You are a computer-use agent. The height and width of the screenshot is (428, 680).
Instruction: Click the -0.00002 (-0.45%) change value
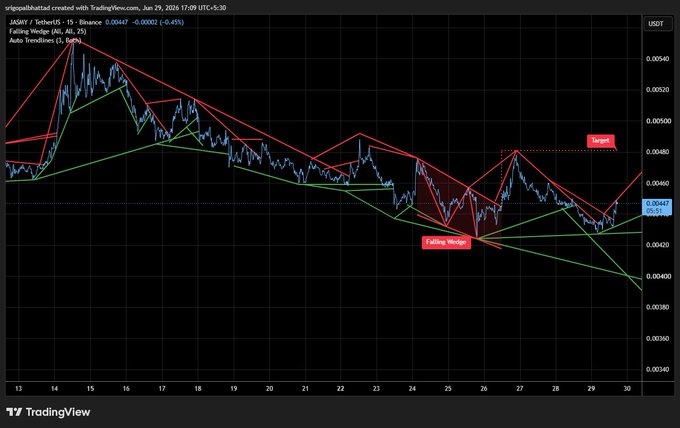(158, 22)
